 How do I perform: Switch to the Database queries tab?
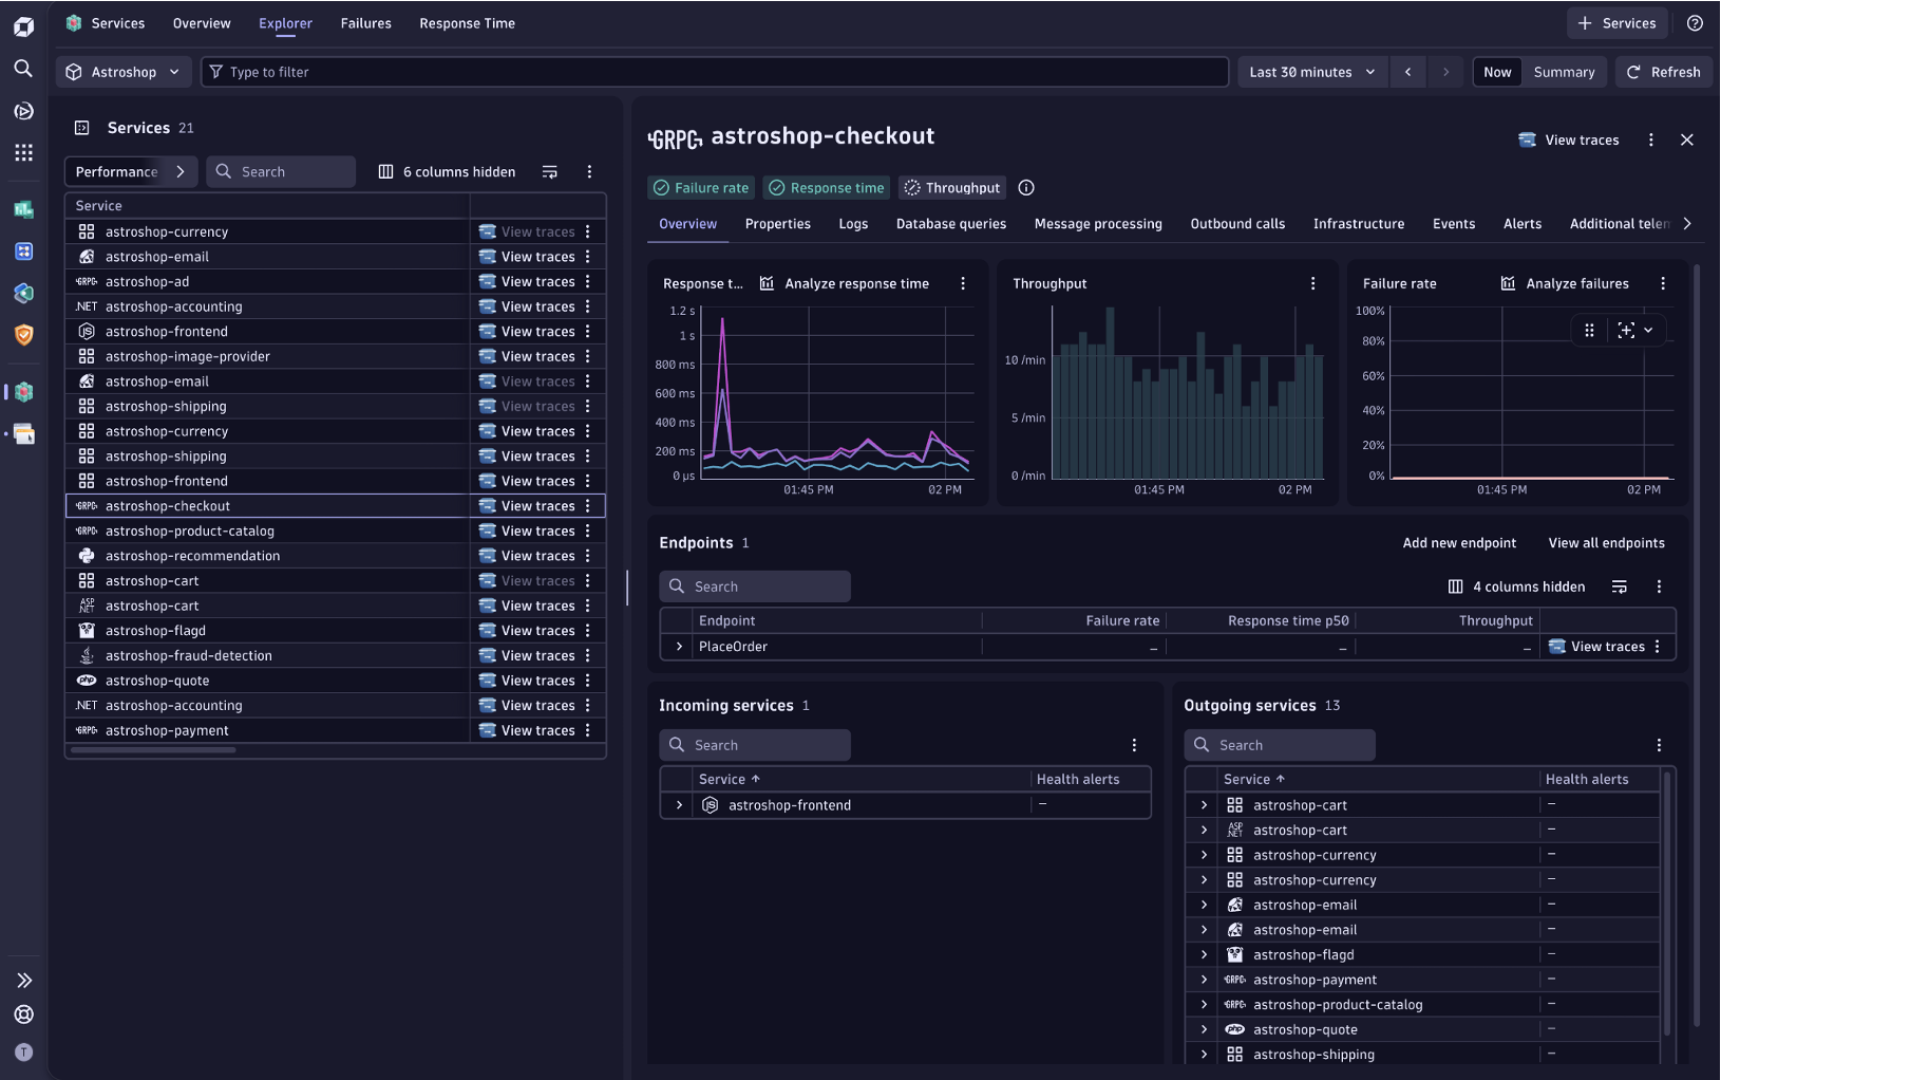click(x=950, y=223)
